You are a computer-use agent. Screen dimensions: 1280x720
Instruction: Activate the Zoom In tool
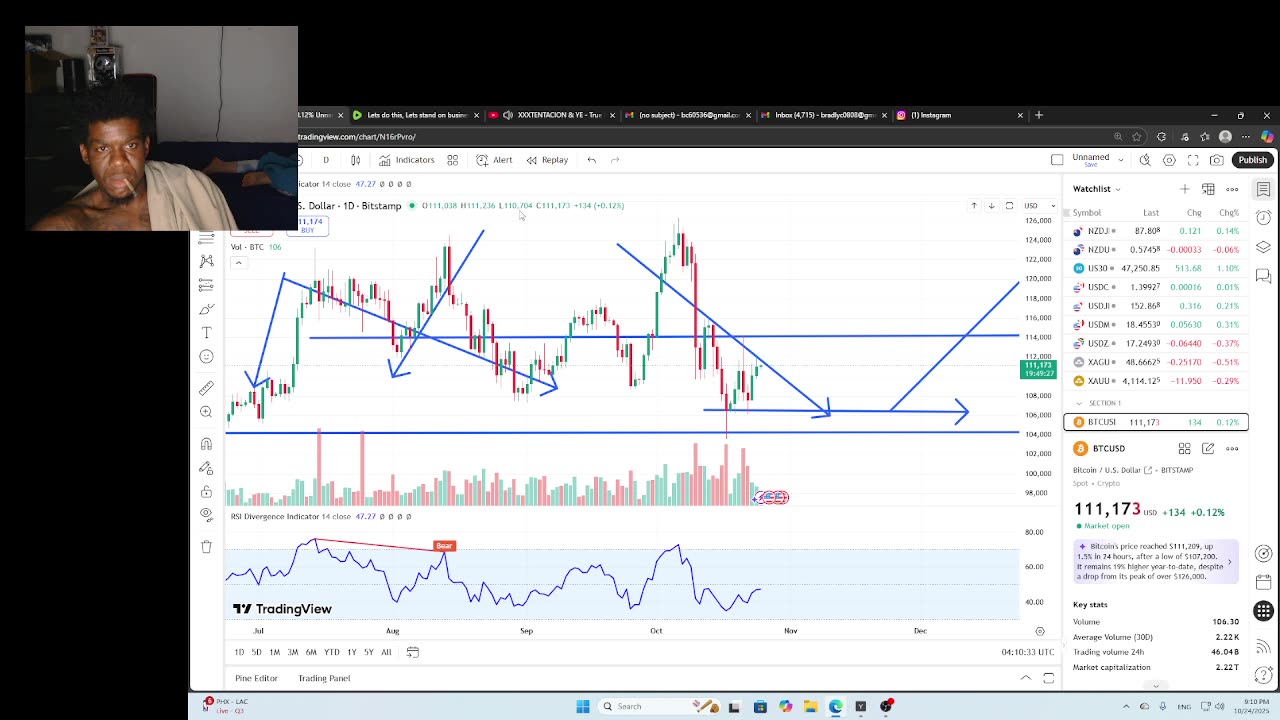coord(206,412)
